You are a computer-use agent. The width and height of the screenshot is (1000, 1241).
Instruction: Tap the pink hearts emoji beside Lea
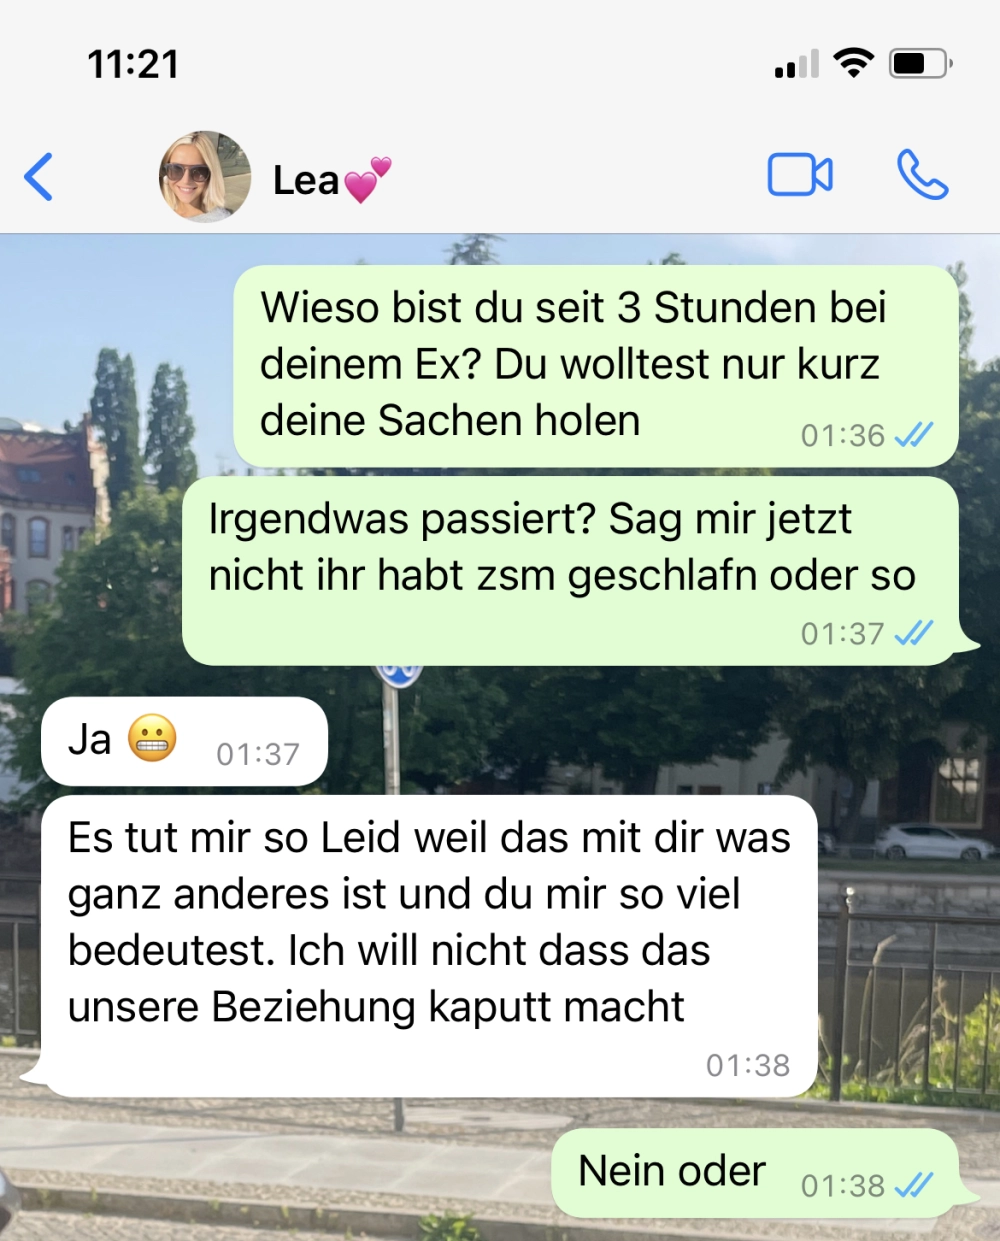point(367,179)
